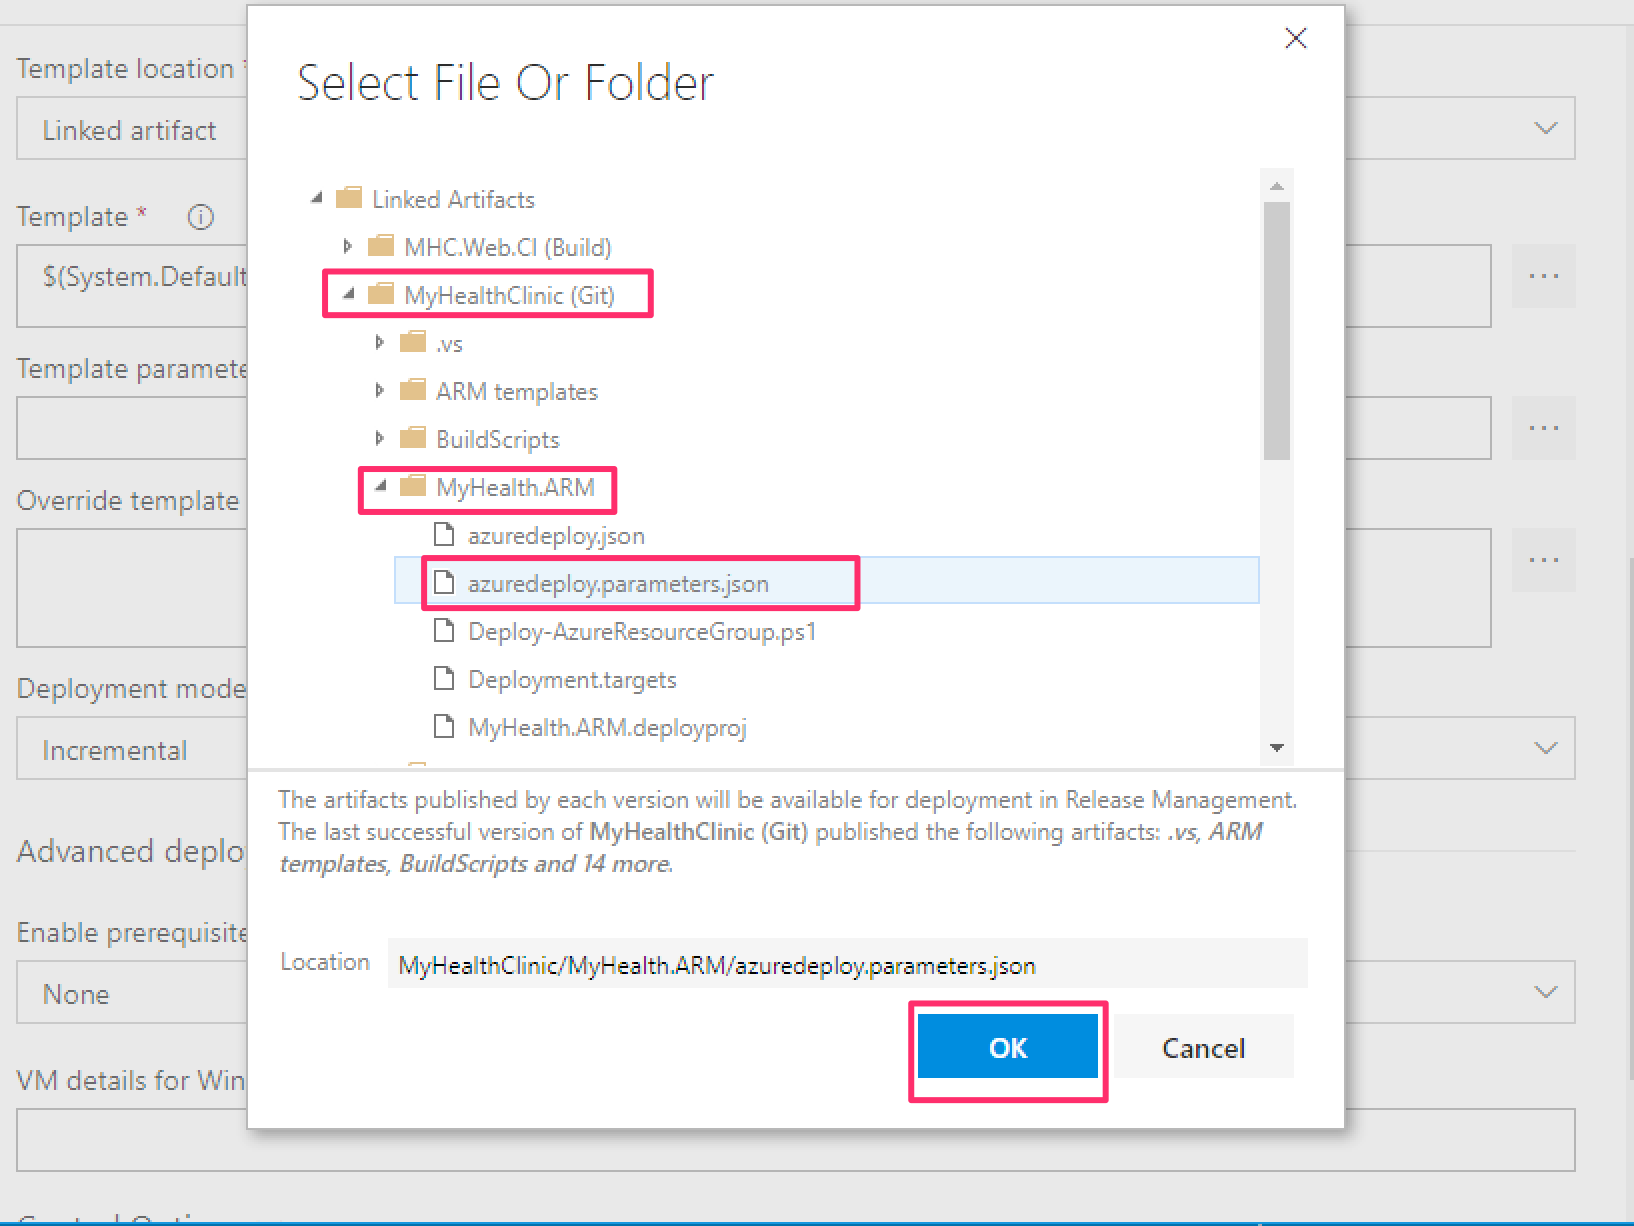This screenshot has width=1634, height=1226.
Task: Click the Location path field
Action: pyautogui.click(x=847, y=964)
